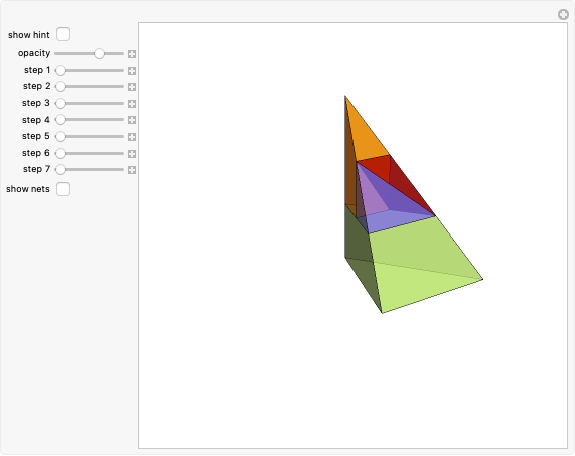Screen dimensions: 575x456
Task: Open the step 7 plus icon
Action: point(132,170)
